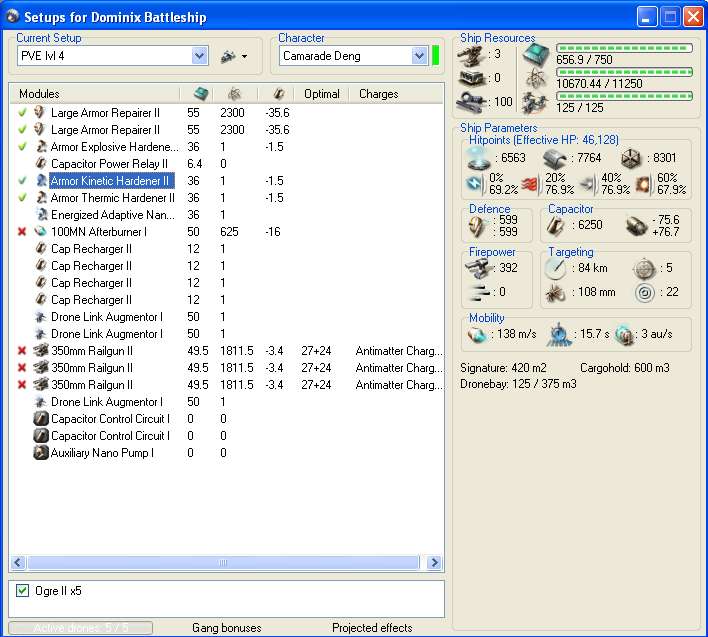Click the right arrow of horizontal scrollbar
The height and width of the screenshot is (637, 708).
[434, 562]
